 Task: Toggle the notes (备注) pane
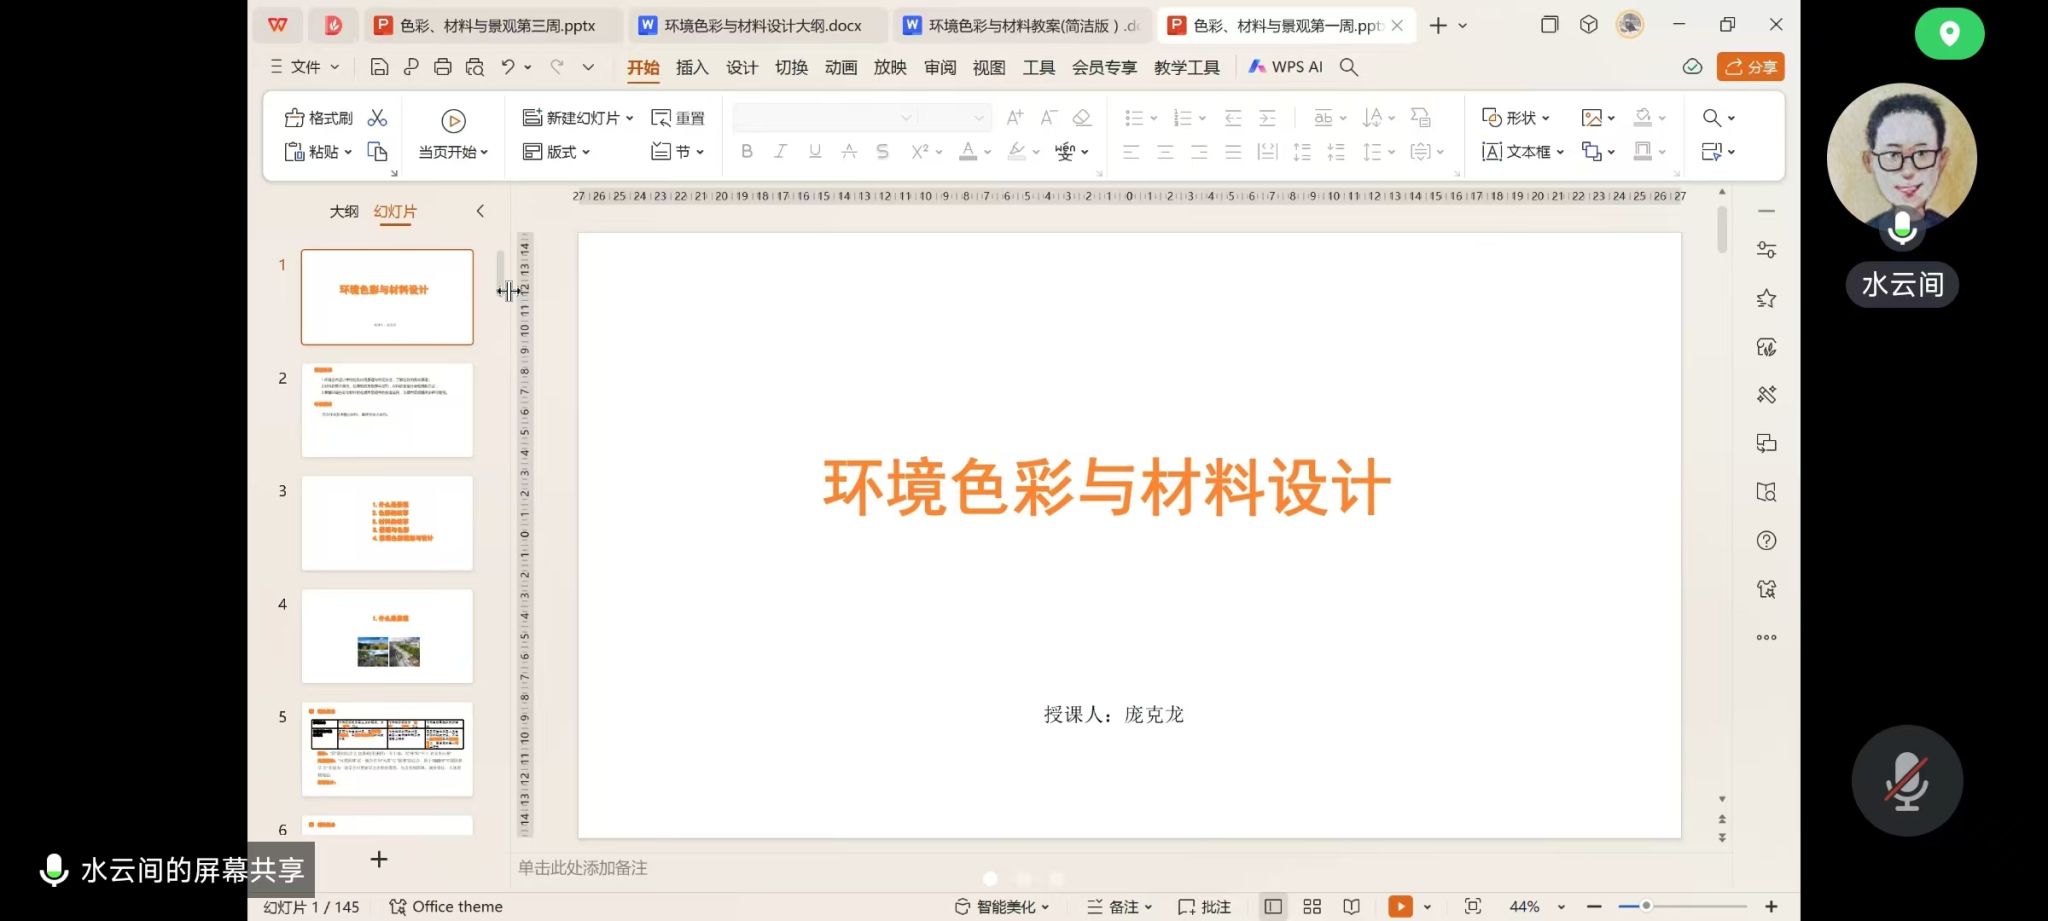(1119, 906)
